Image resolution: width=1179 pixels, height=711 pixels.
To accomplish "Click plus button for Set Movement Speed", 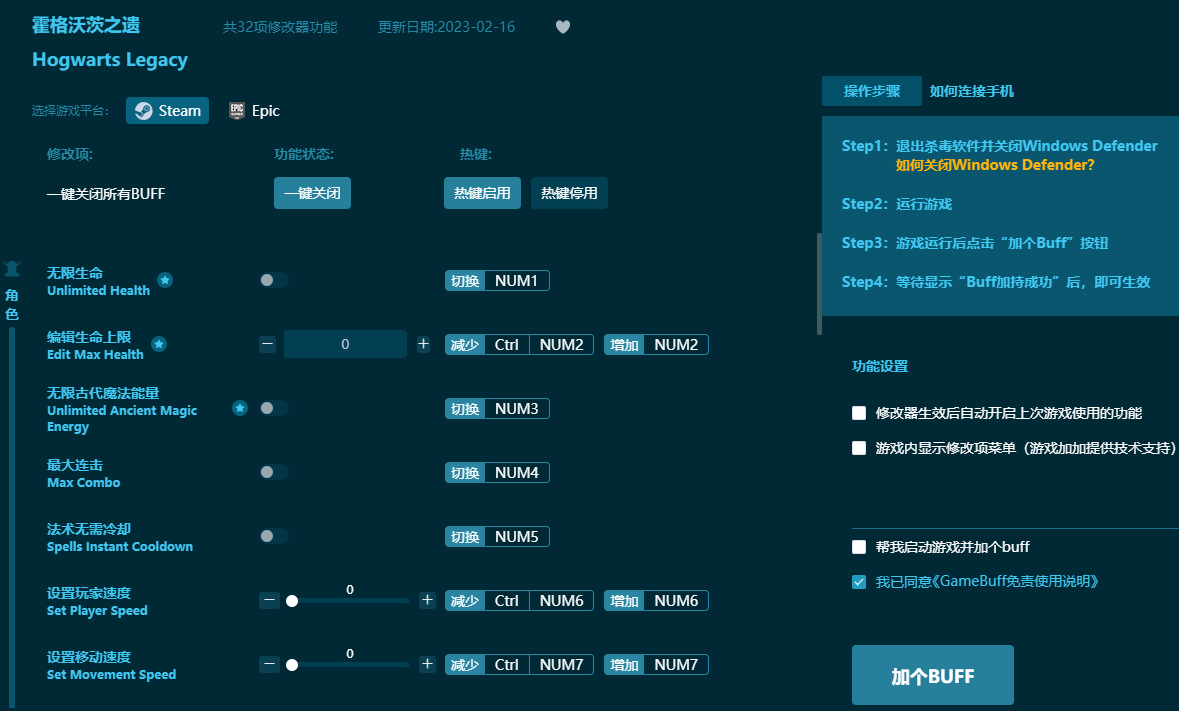I will pos(427,664).
